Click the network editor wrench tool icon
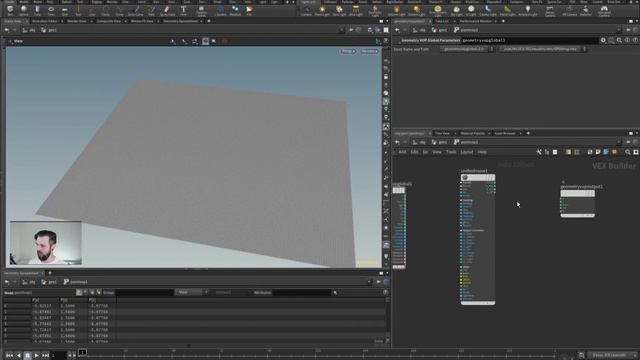 click(539, 152)
